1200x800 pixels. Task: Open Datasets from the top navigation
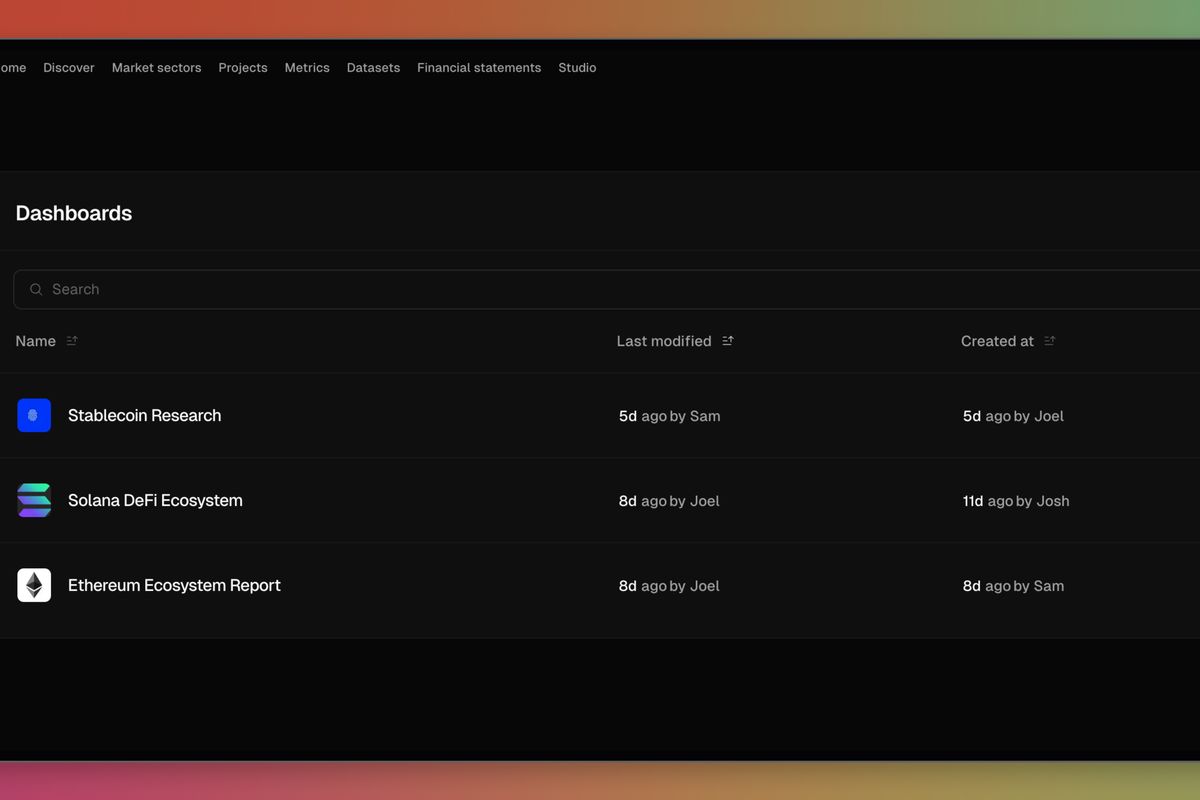coord(373,68)
